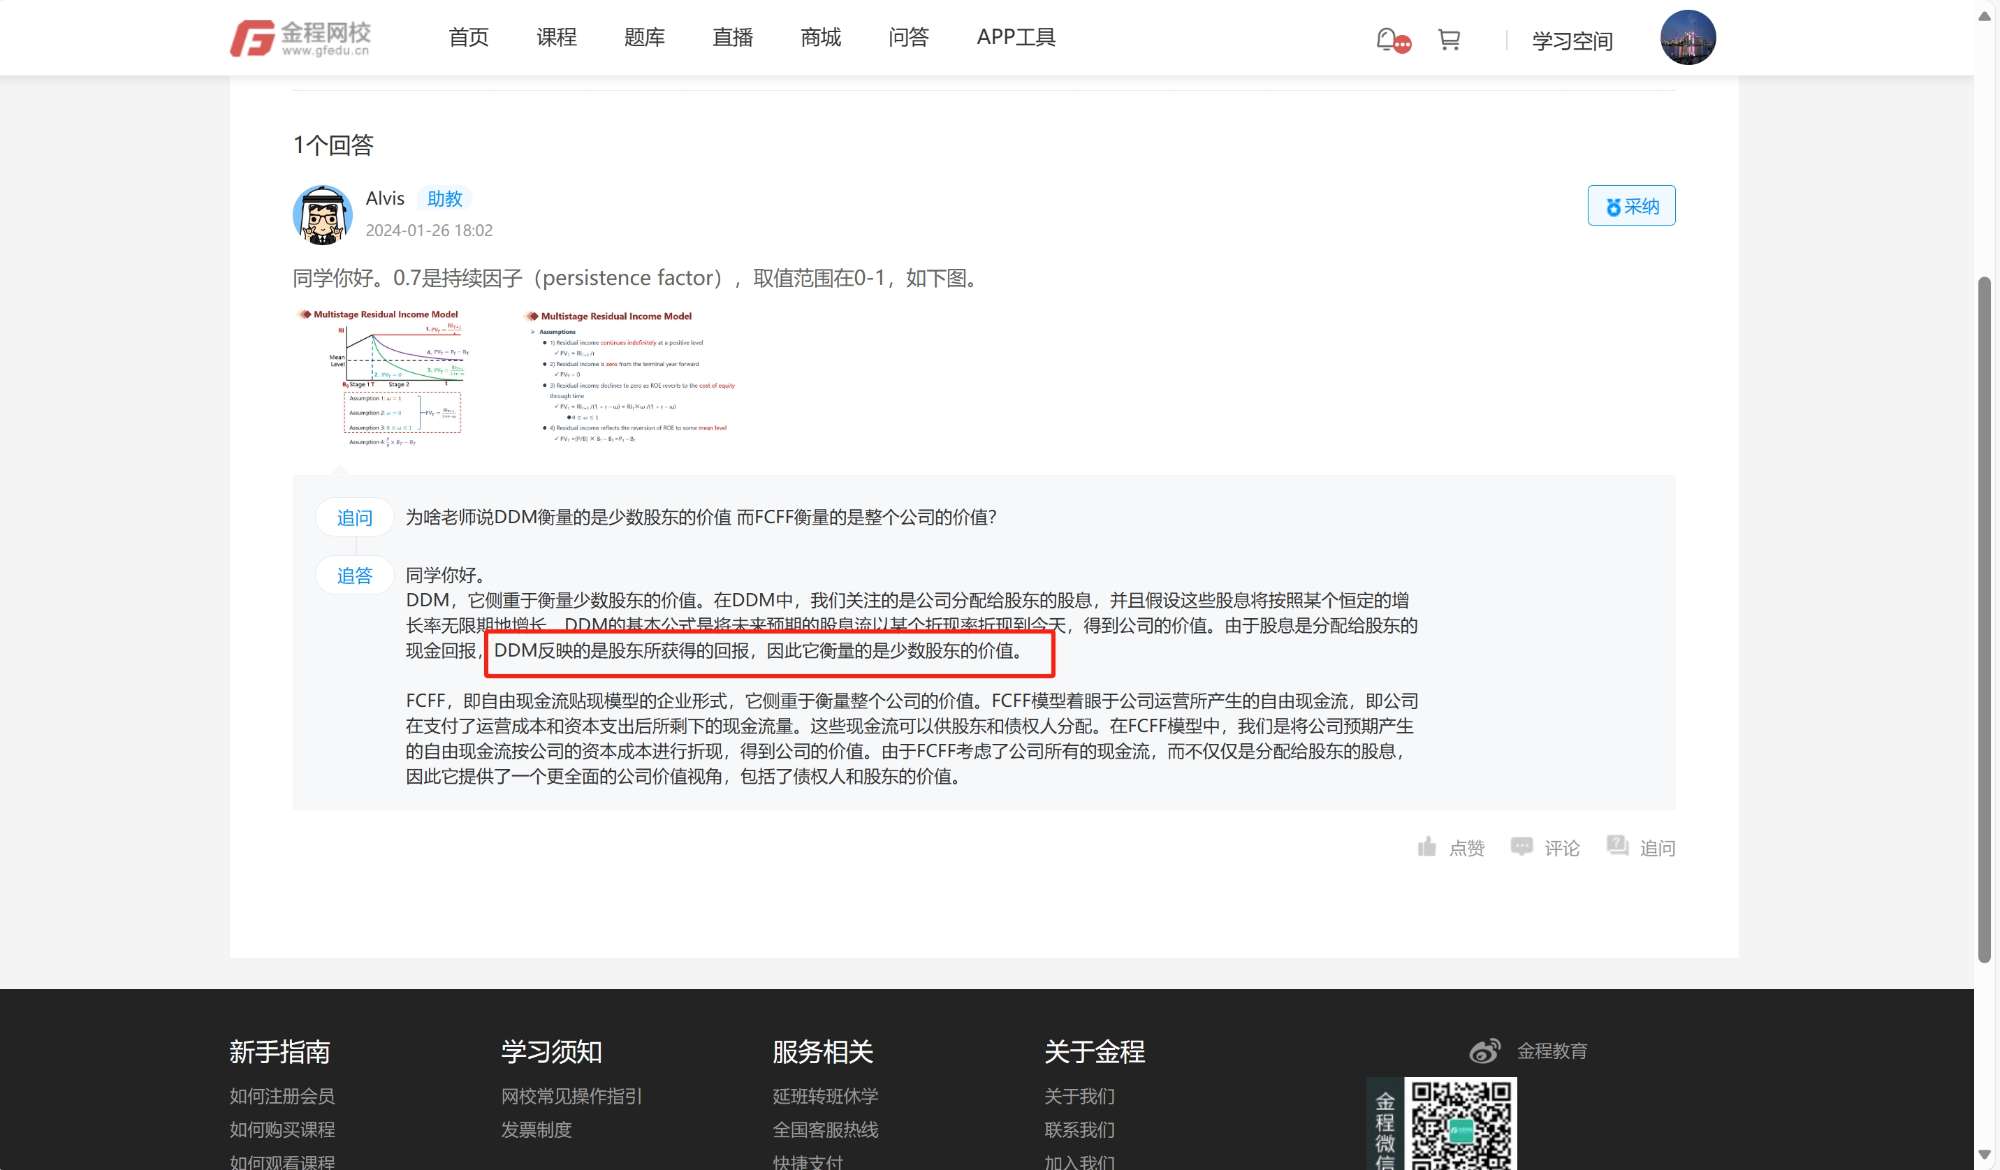Click the 采纳 accept answer button
This screenshot has height=1170, width=2000.
pos(1631,206)
